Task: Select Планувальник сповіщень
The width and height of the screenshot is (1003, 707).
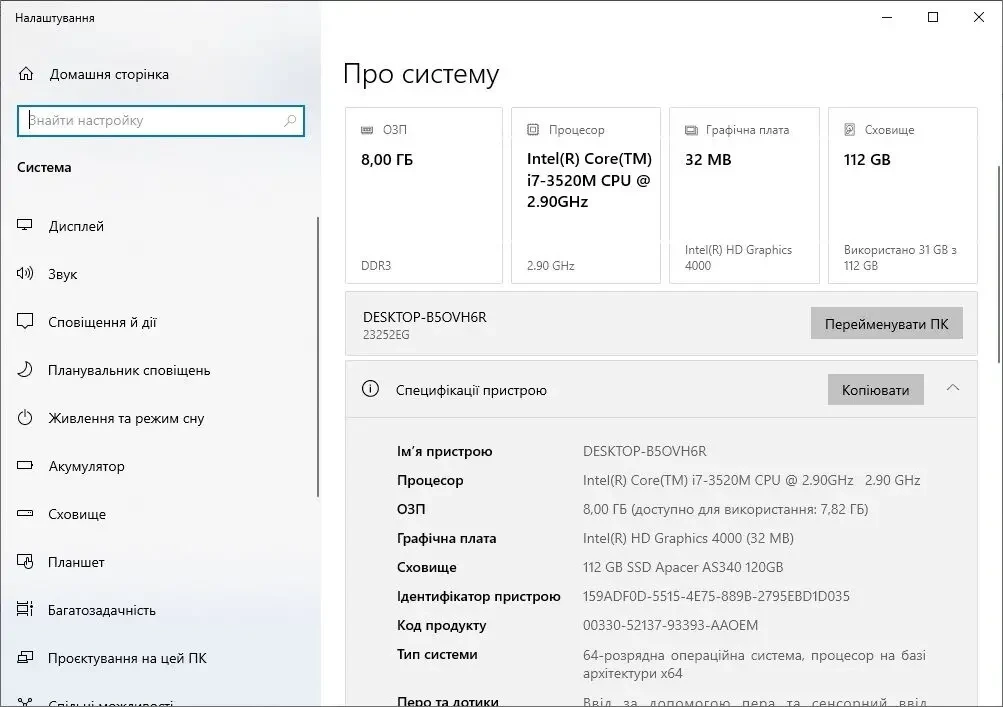Action: pyautogui.click(x=129, y=370)
